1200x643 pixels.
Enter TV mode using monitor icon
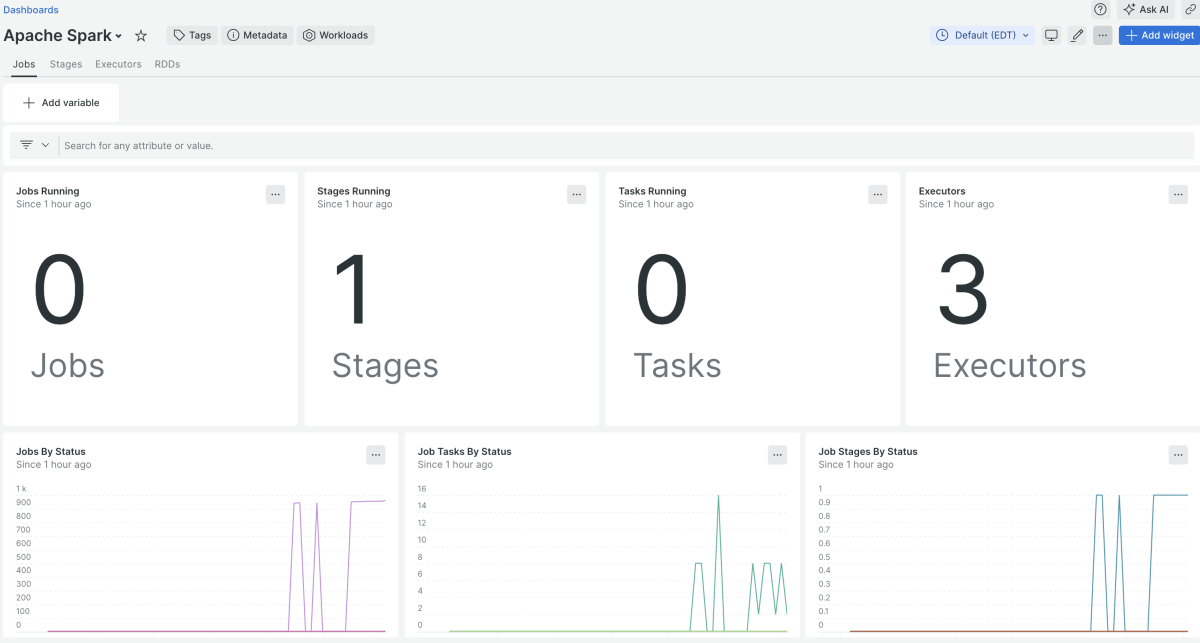click(x=1051, y=35)
